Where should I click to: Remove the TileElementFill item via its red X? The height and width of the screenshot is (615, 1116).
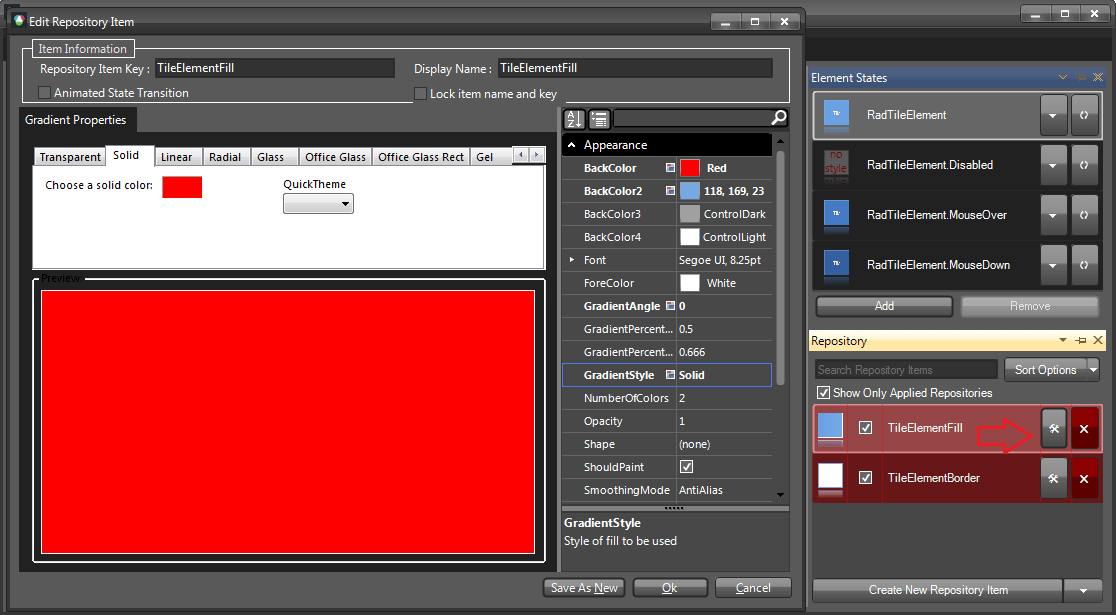[x=1084, y=428]
